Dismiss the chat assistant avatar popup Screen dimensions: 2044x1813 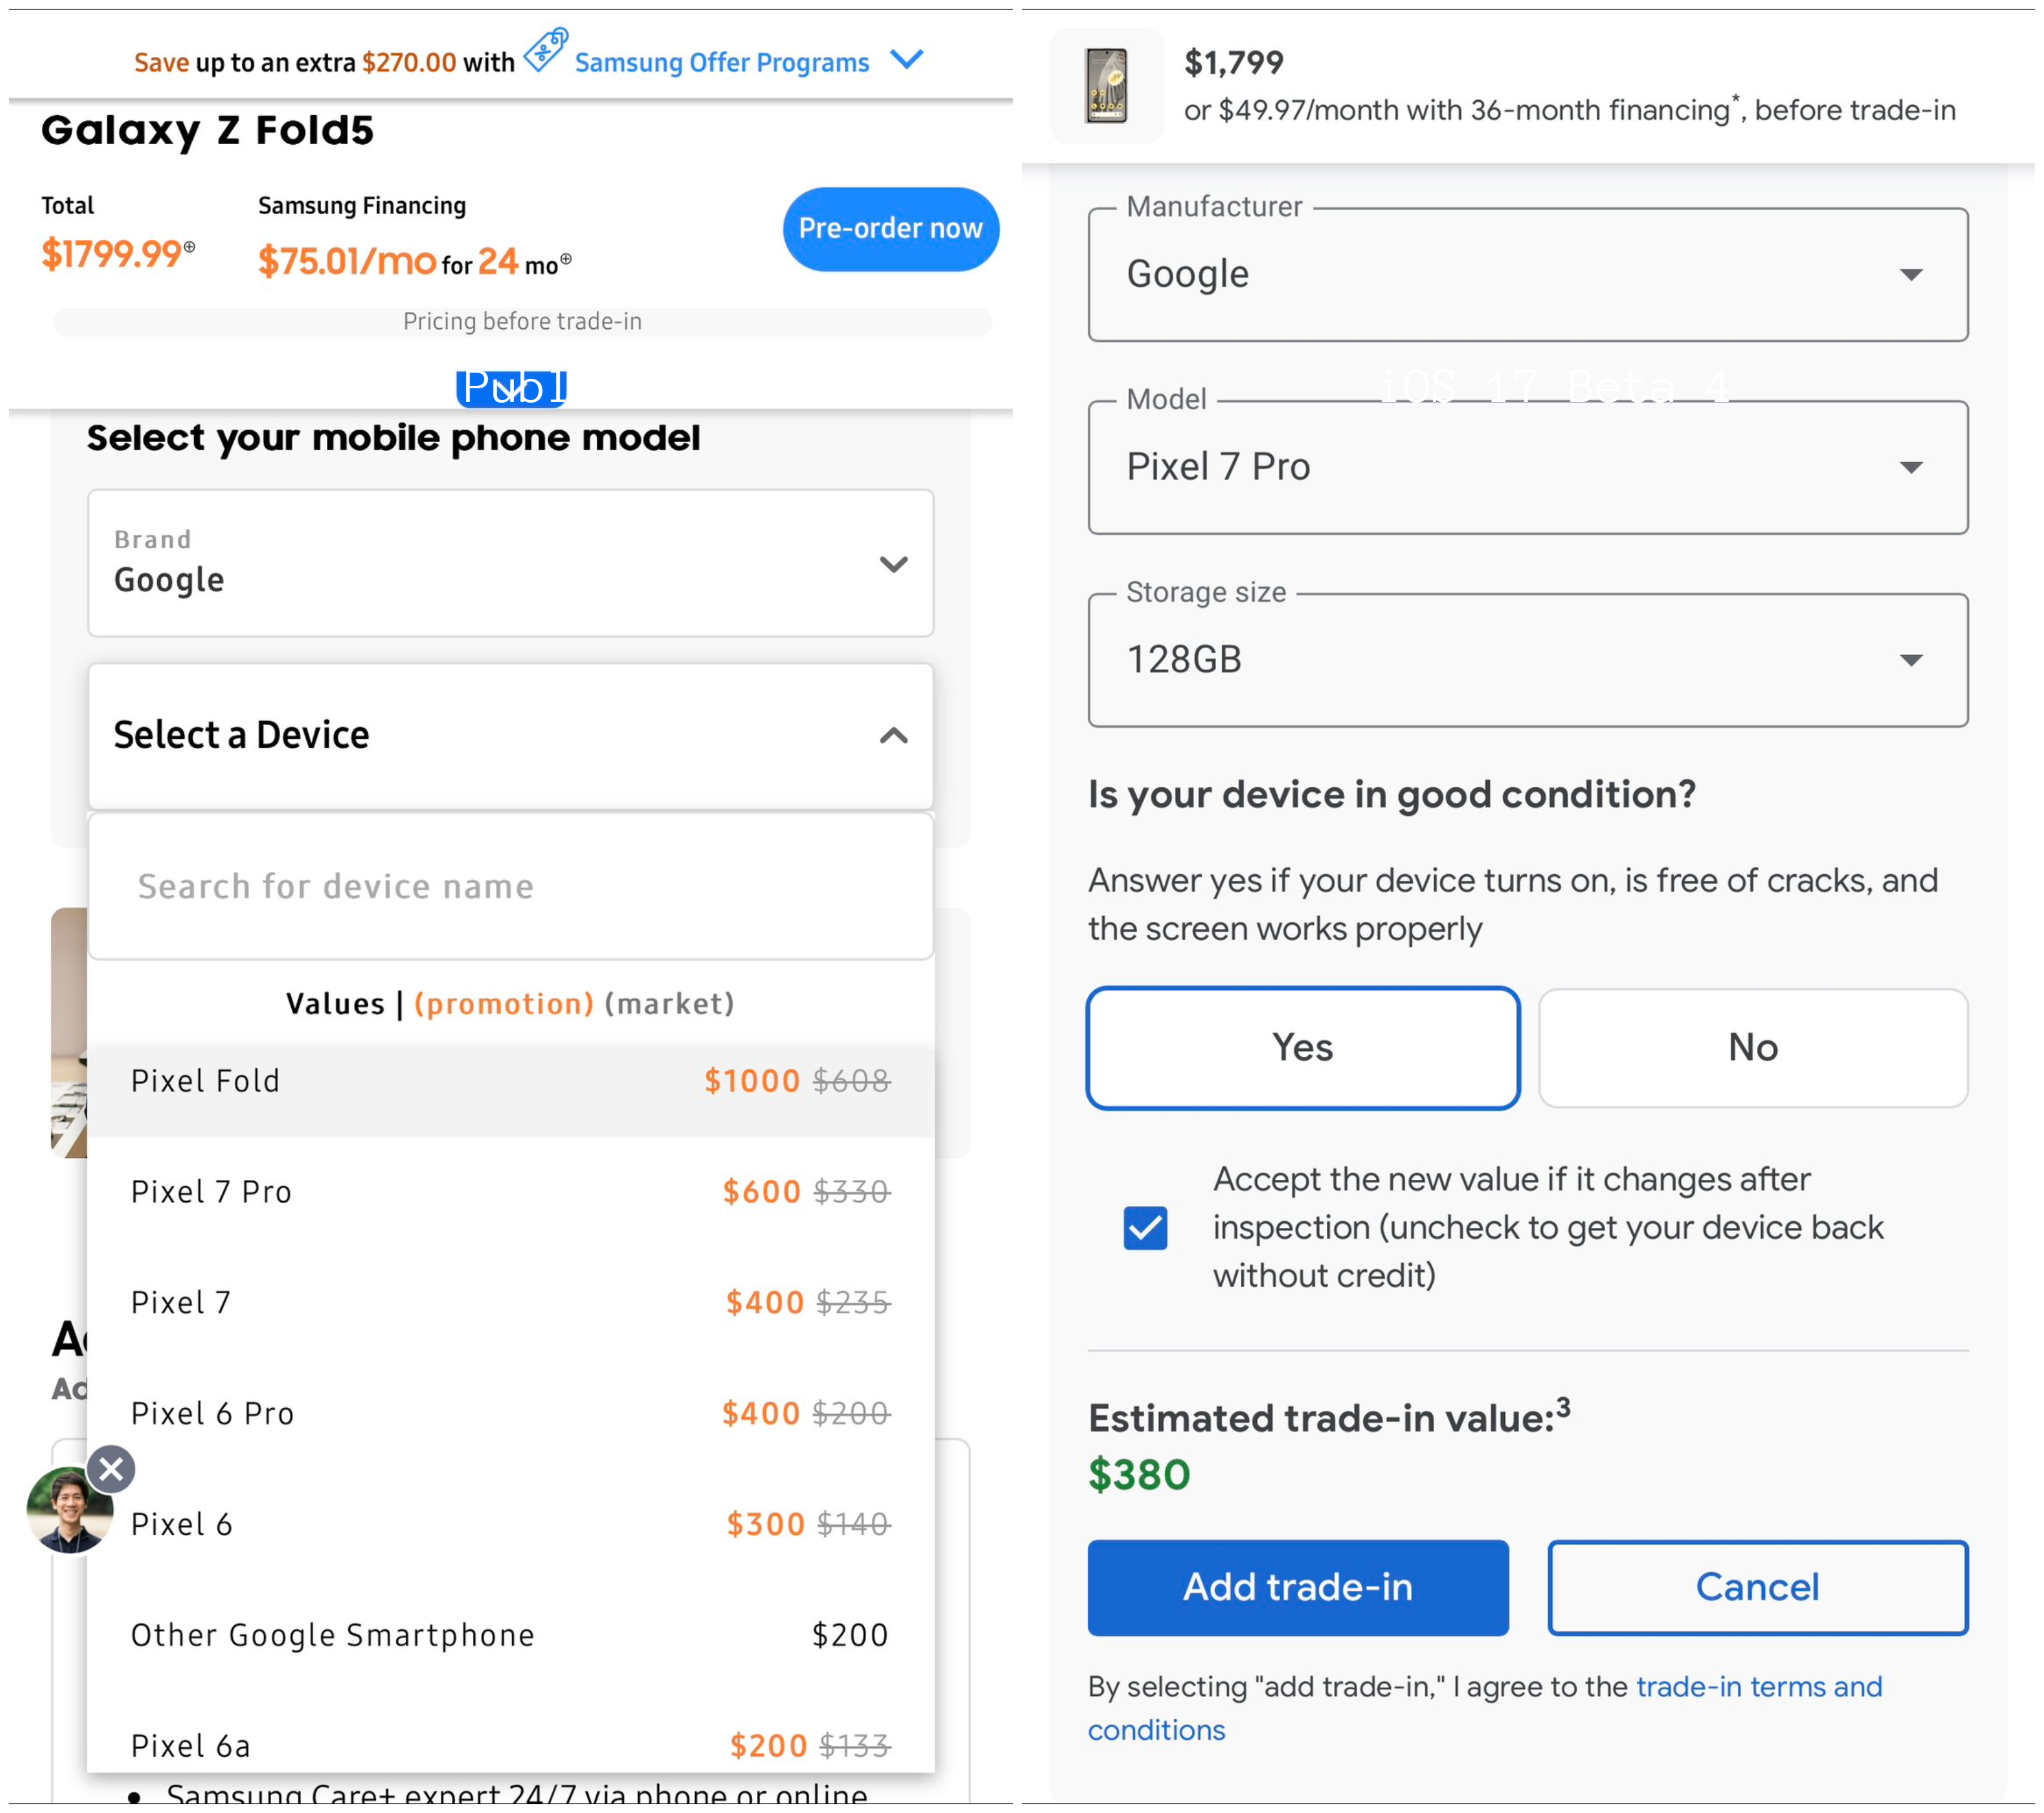111,1469
